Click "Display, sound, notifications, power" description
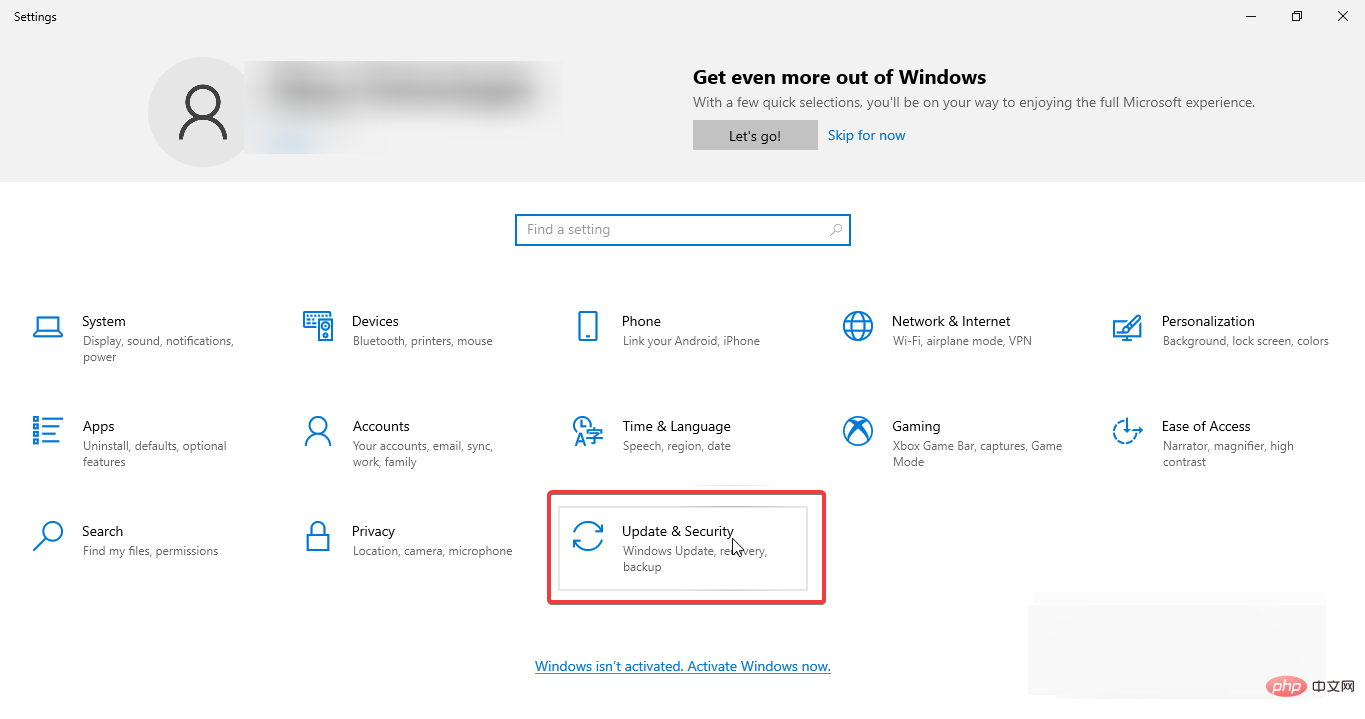Viewport: 1365px width, 719px height. [158, 349]
